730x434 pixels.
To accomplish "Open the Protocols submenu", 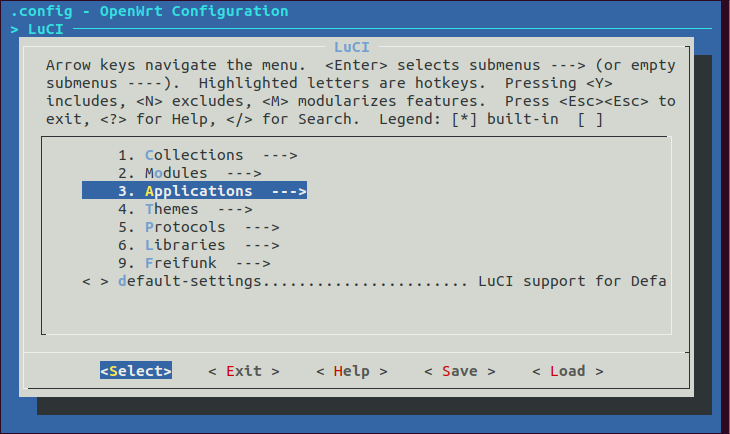I will tap(198, 227).
